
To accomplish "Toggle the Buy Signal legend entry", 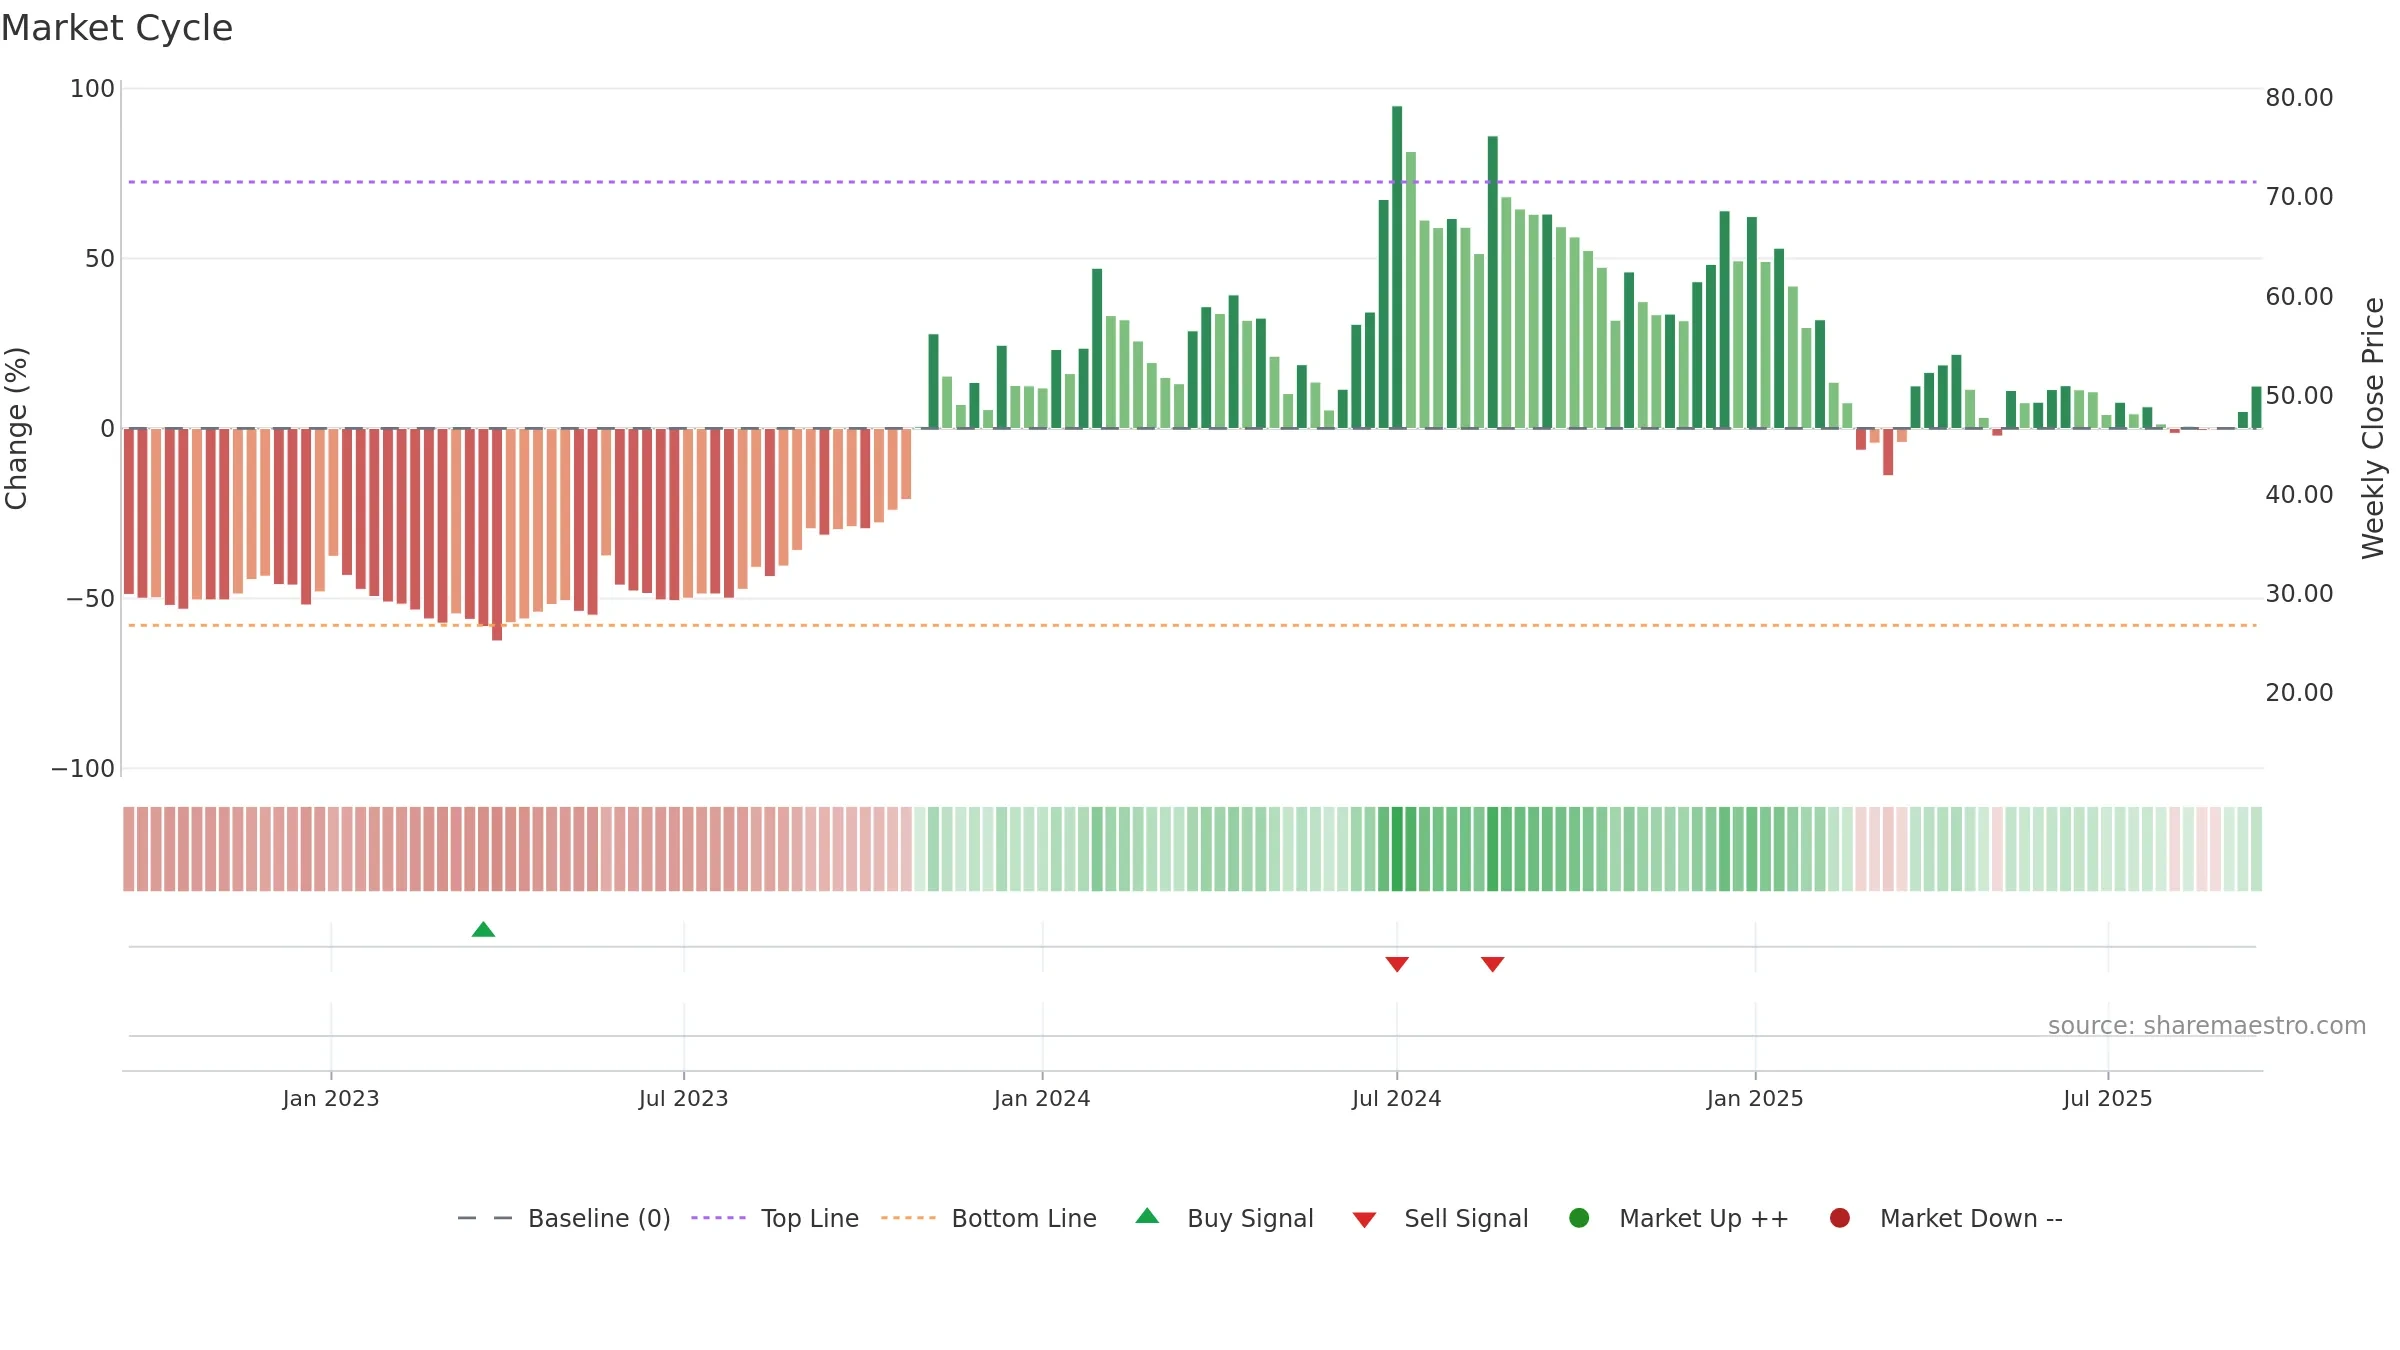I will (1225, 1218).
